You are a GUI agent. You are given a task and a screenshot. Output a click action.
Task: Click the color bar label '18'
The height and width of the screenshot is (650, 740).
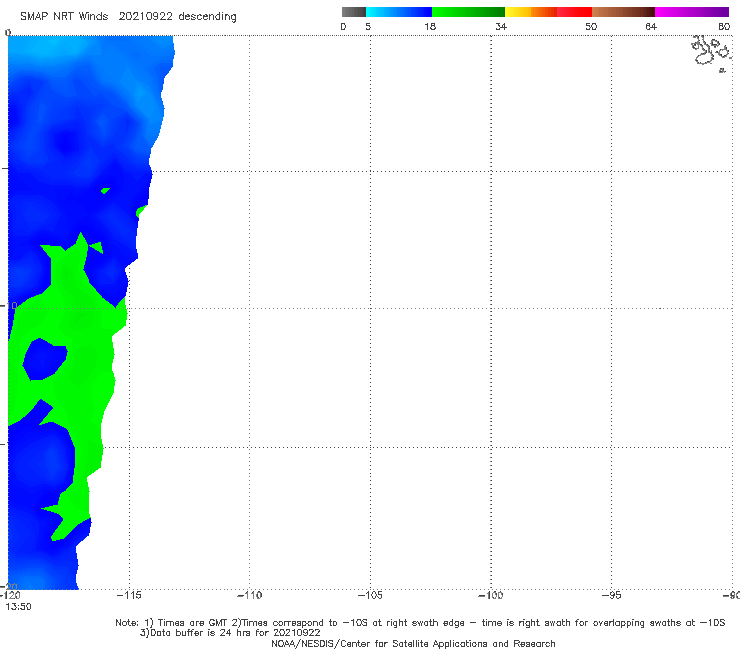tap(430, 27)
